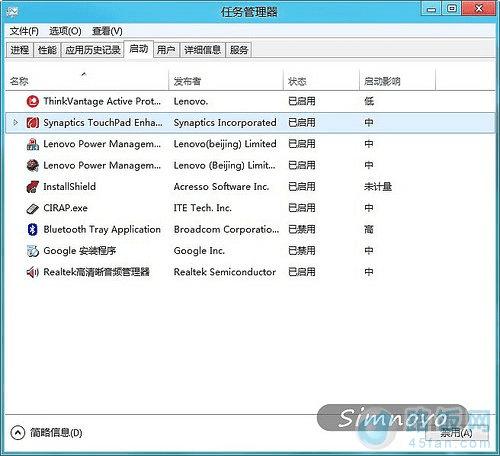Select the Realtek高清晰音频管理器 name
Image resolution: width=500 pixels, height=456 pixels.
coord(96,272)
